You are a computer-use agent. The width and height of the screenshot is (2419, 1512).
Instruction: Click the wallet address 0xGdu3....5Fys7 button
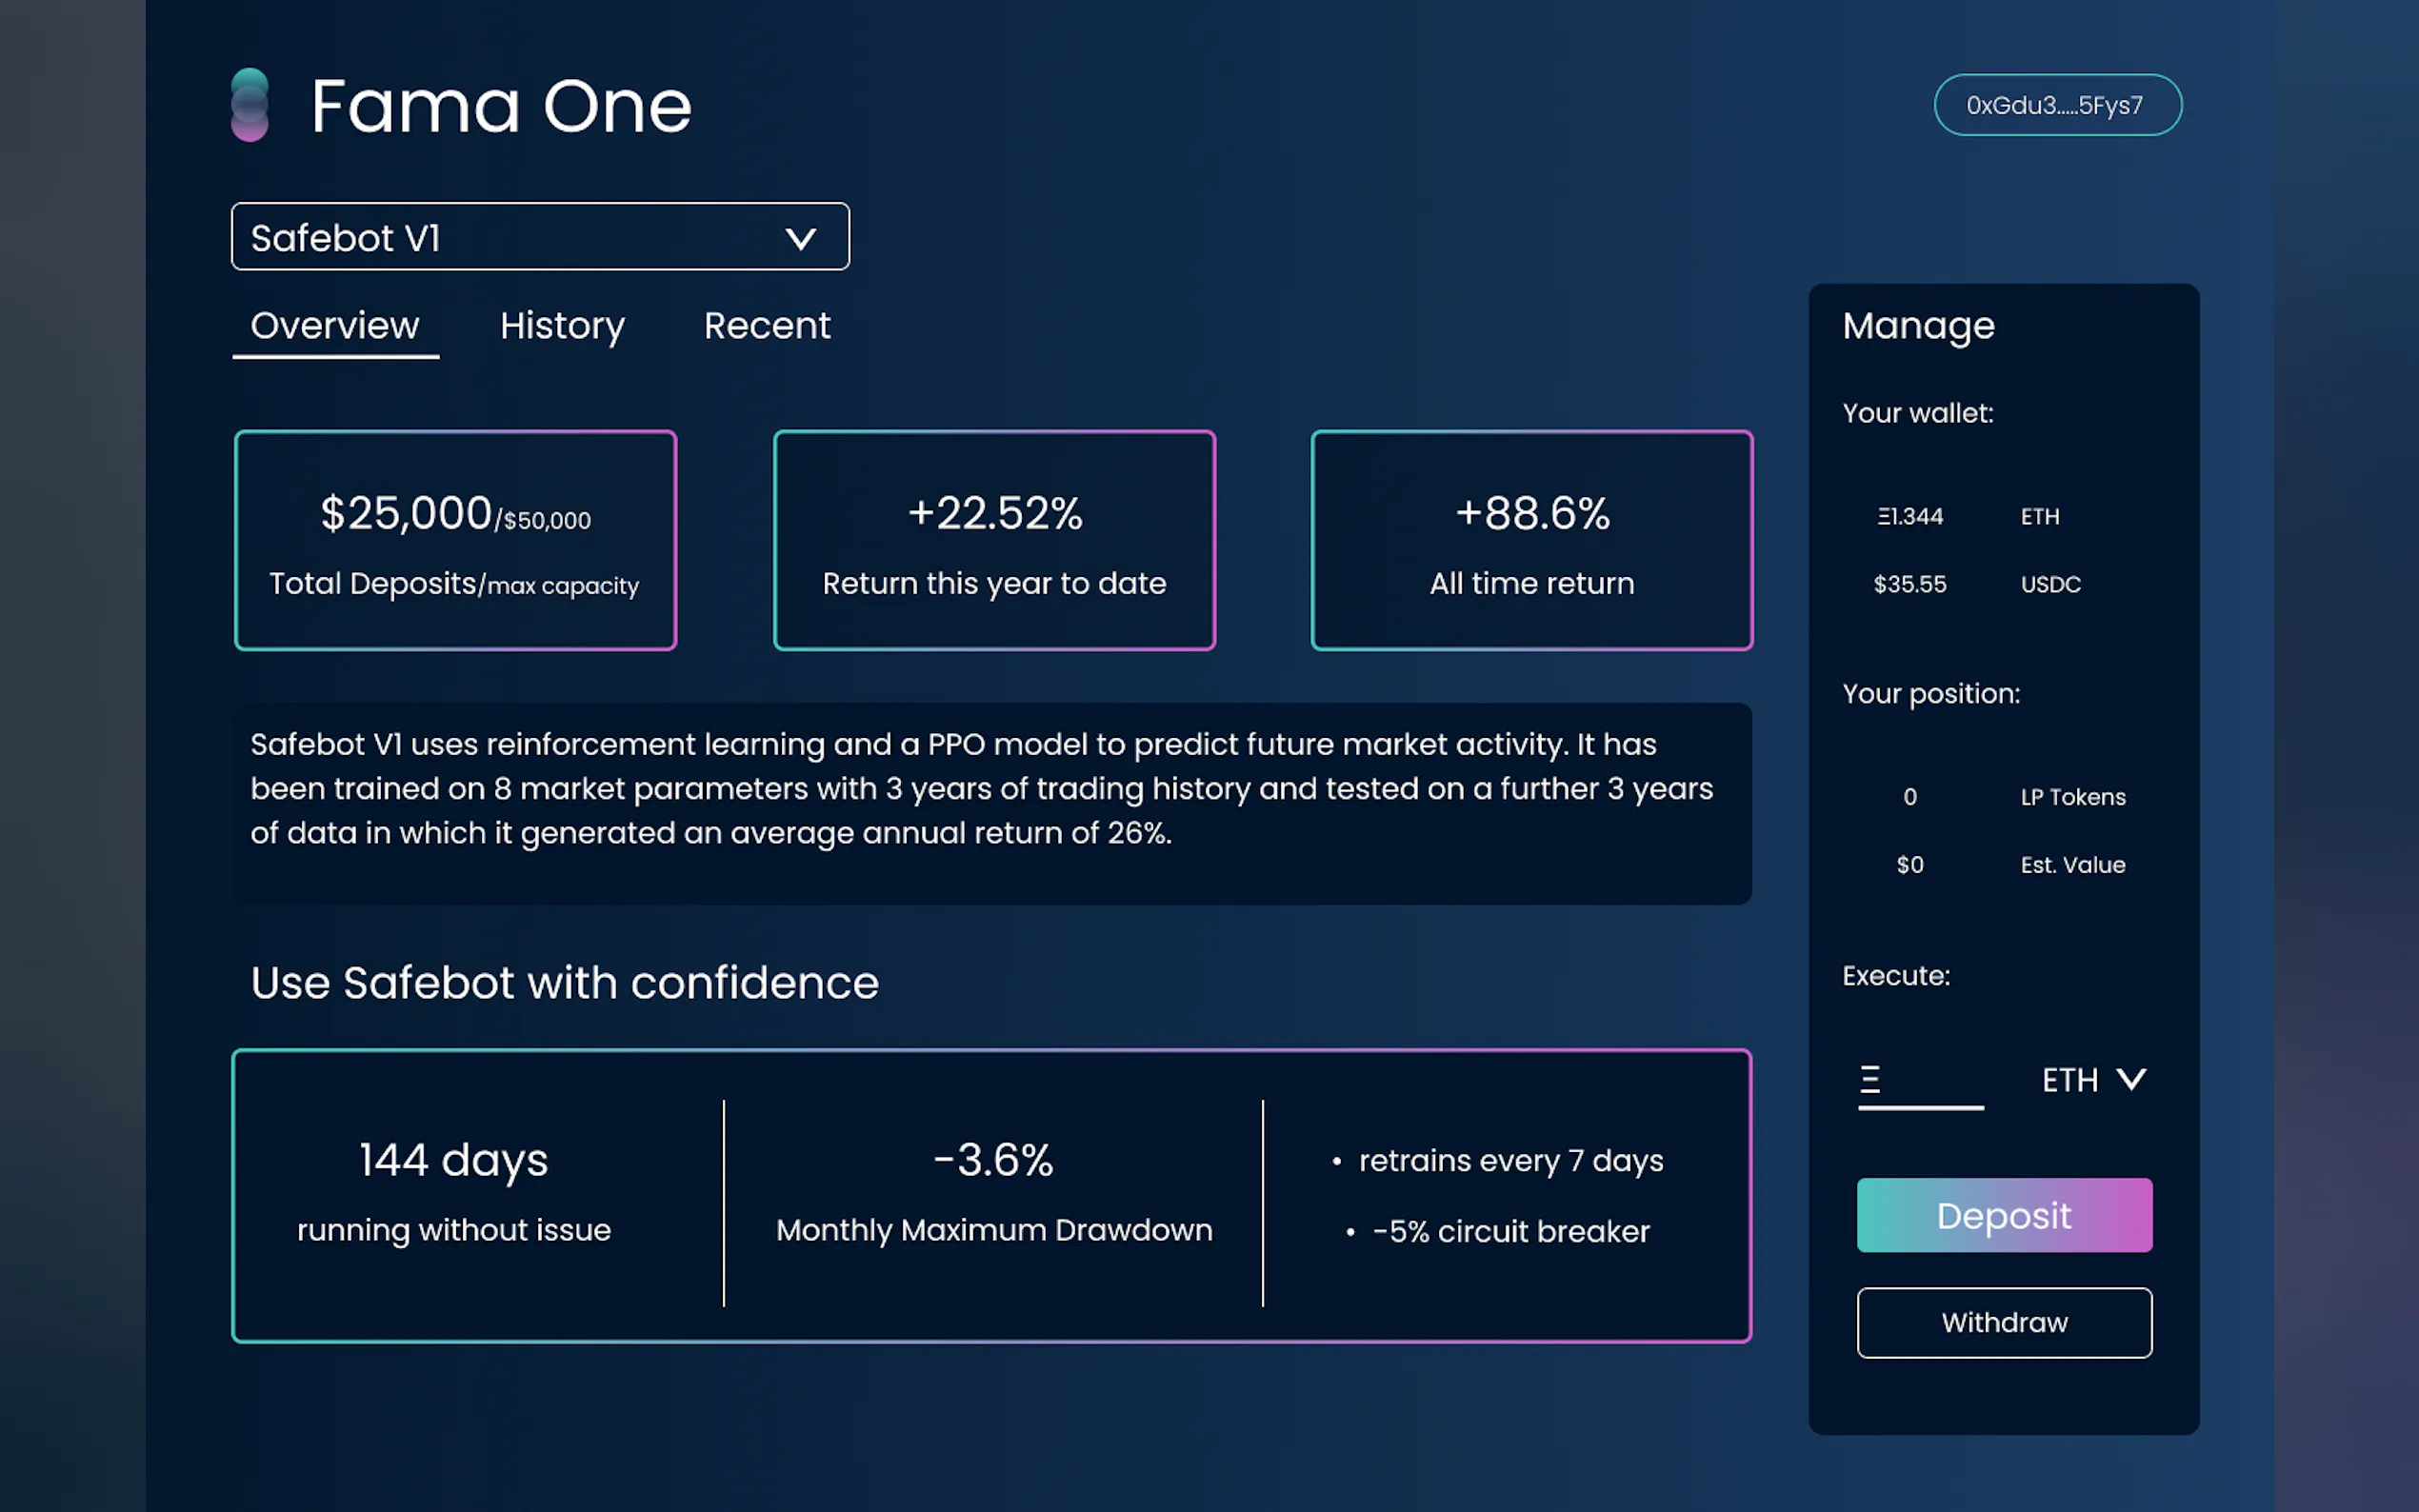pos(2056,105)
